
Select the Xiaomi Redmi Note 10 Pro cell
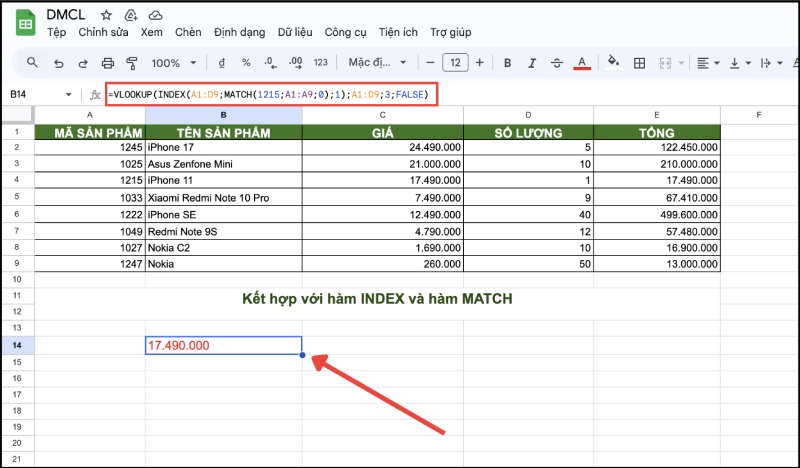[x=223, y=198]
